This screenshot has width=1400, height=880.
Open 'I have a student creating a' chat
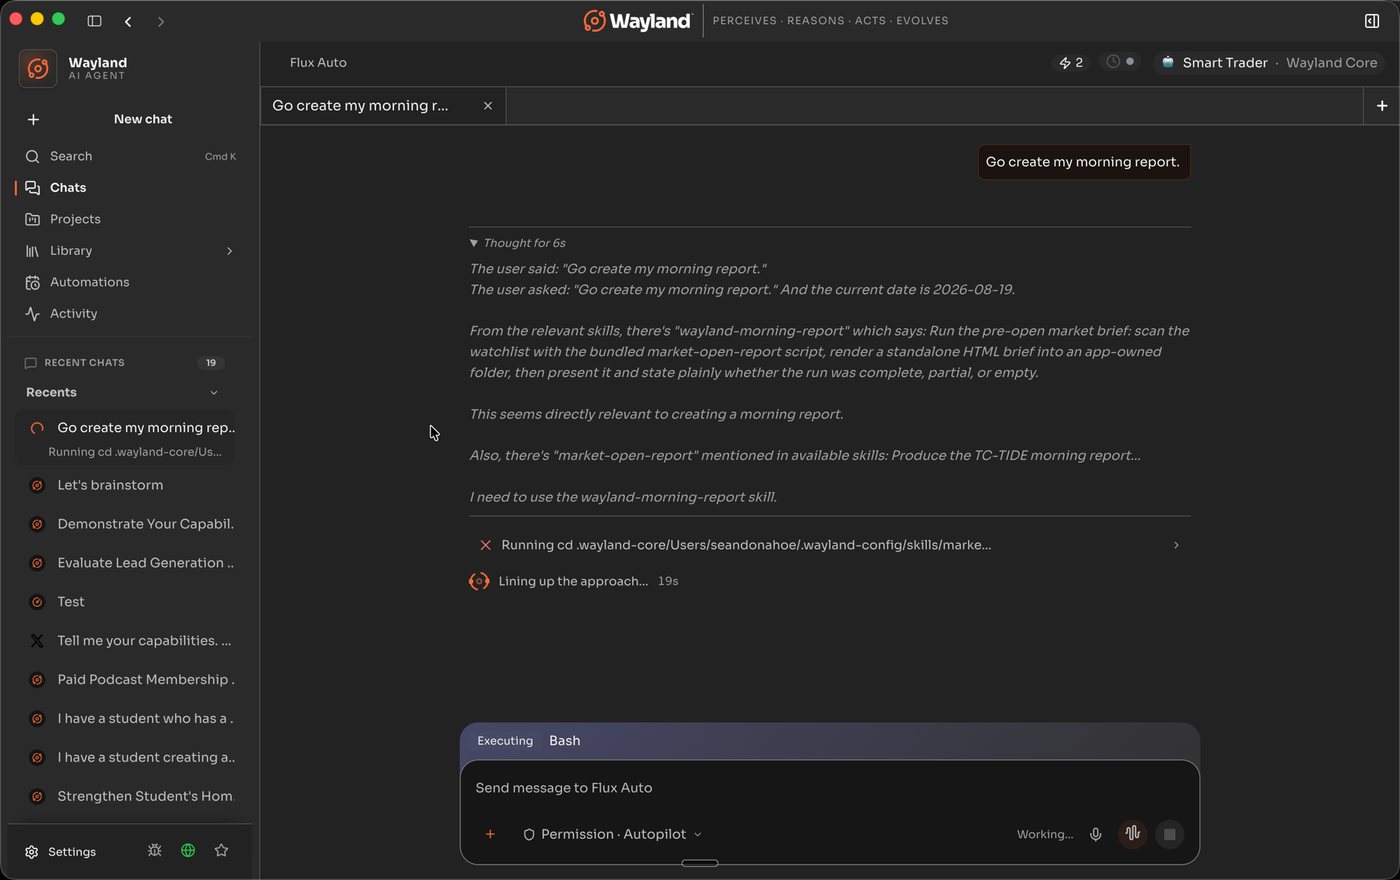(126, 758)
